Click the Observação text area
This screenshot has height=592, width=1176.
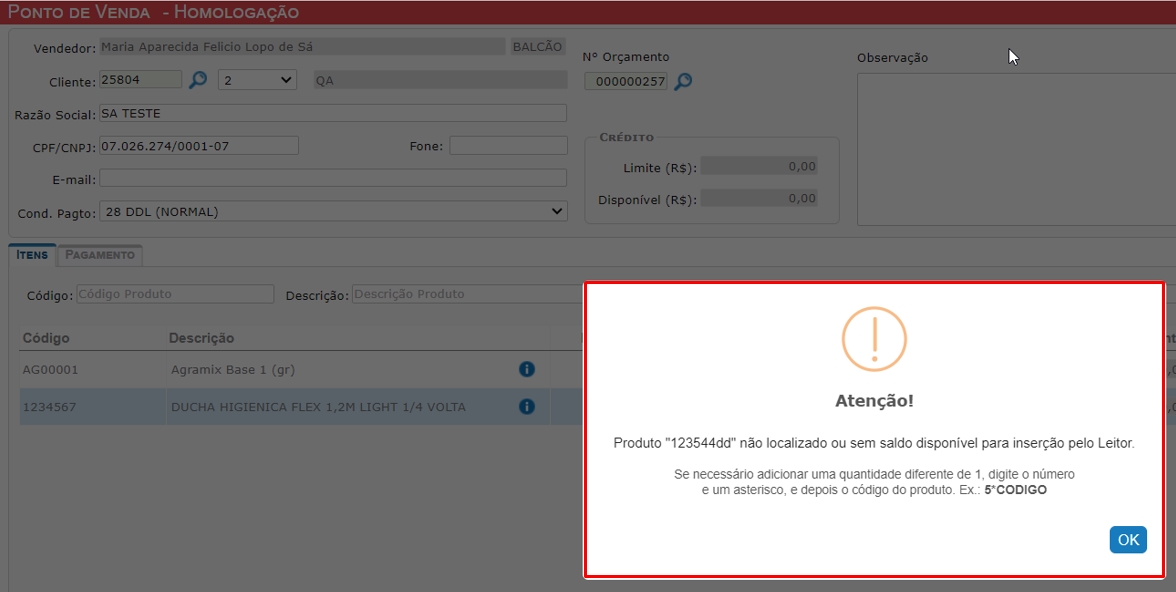pos(1016,149)
